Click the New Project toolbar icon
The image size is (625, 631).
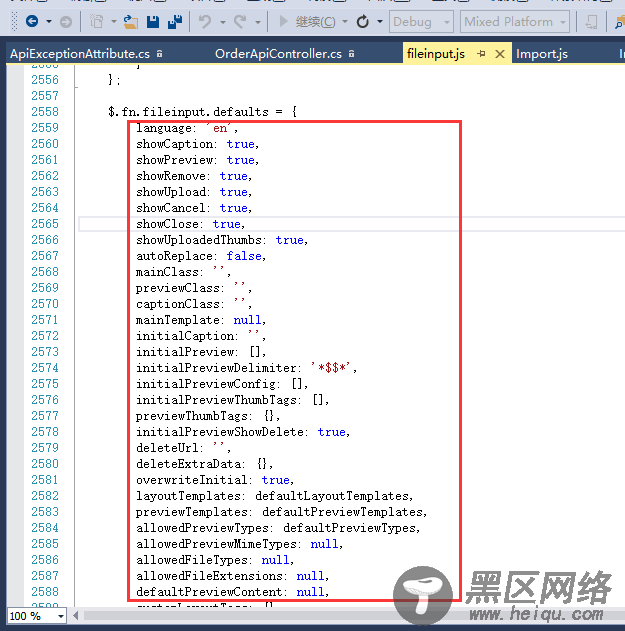click(x=97, y=21)
